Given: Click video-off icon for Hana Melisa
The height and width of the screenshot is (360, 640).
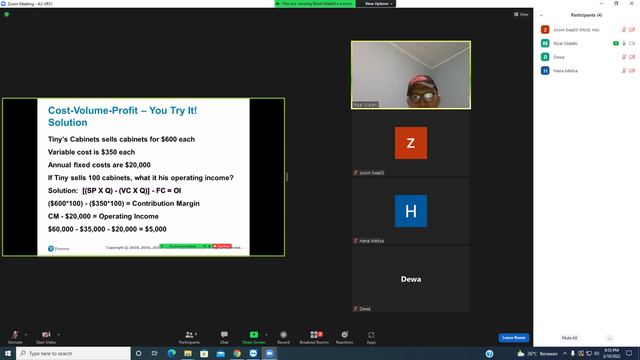Looking at the screenshot, I should pos(632,71).
